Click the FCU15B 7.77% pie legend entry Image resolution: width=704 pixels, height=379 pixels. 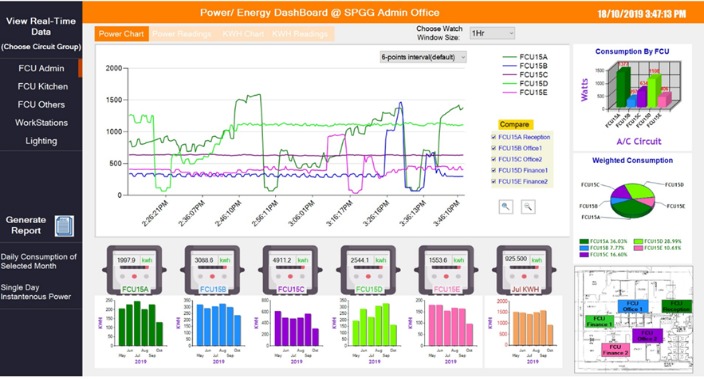point(602,248)
